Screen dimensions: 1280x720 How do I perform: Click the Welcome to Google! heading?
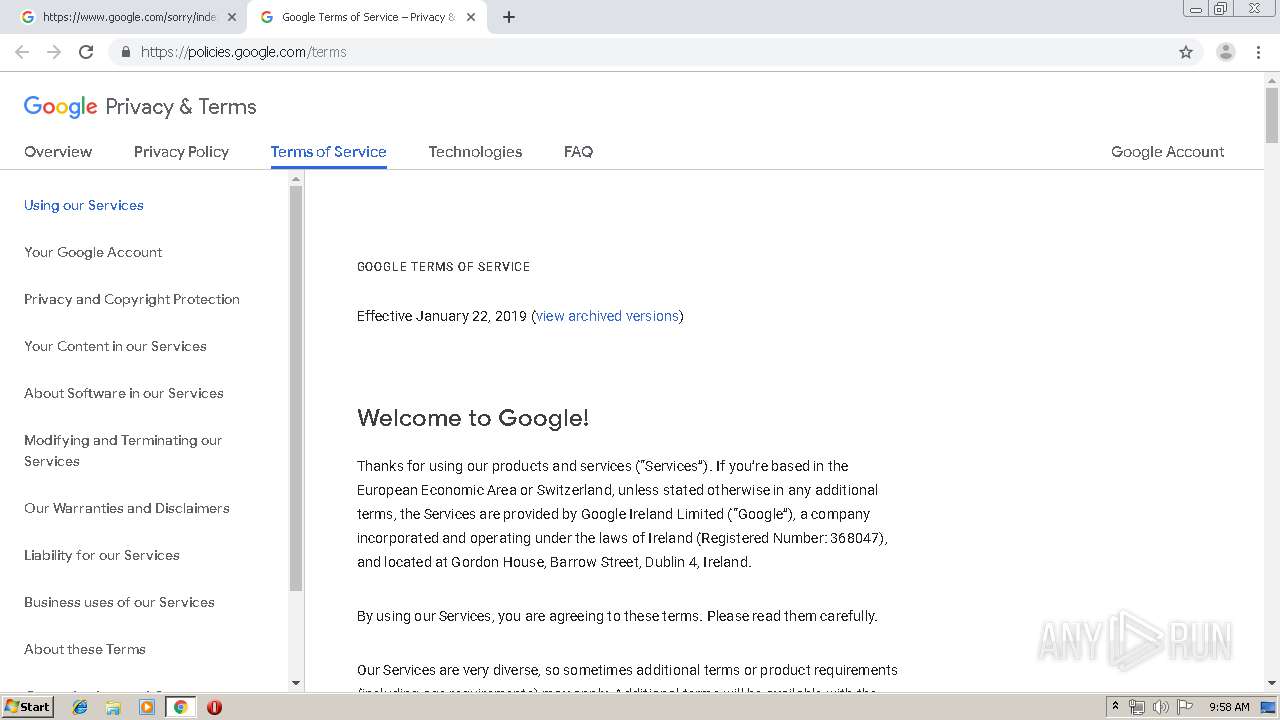[473, 418]
